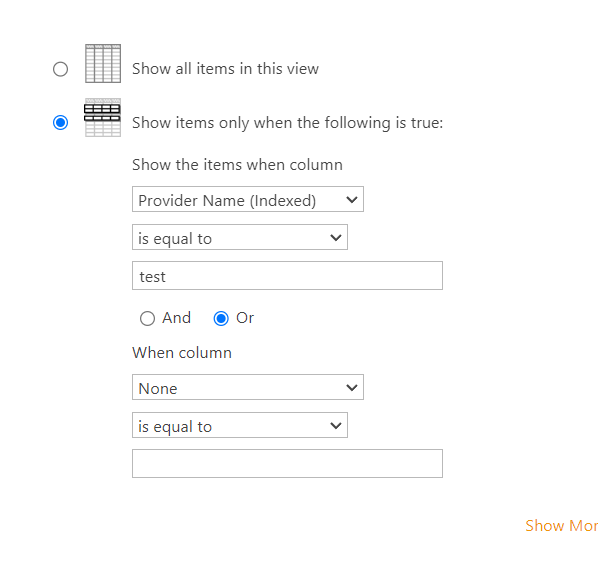The image size is (598, 569).
Task: Click the chevron on the lower 'is equal to' dropdown
Action: pos(336,425)
